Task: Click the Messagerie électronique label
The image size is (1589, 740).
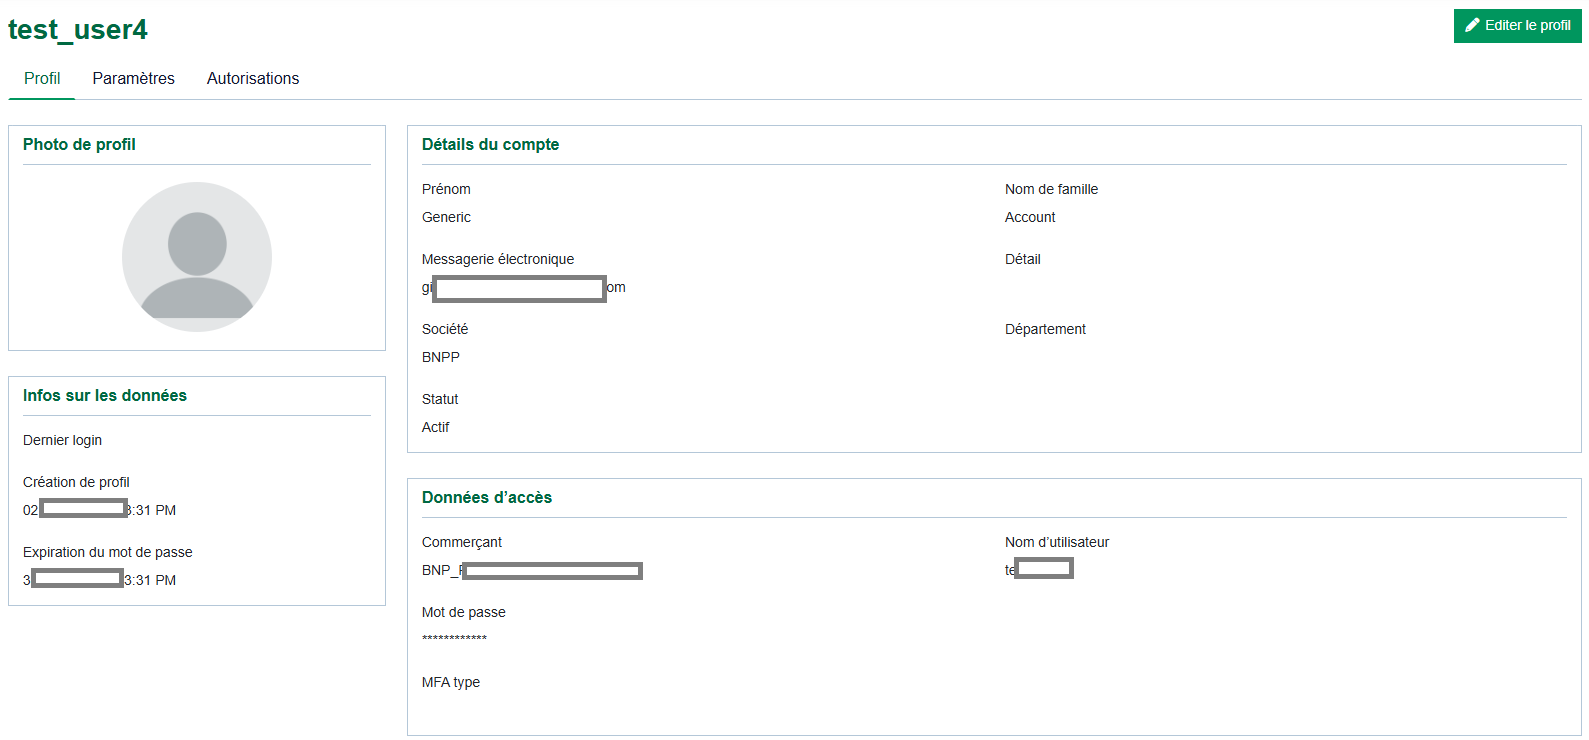Action: pyautogui.click(x=498, y=259)
